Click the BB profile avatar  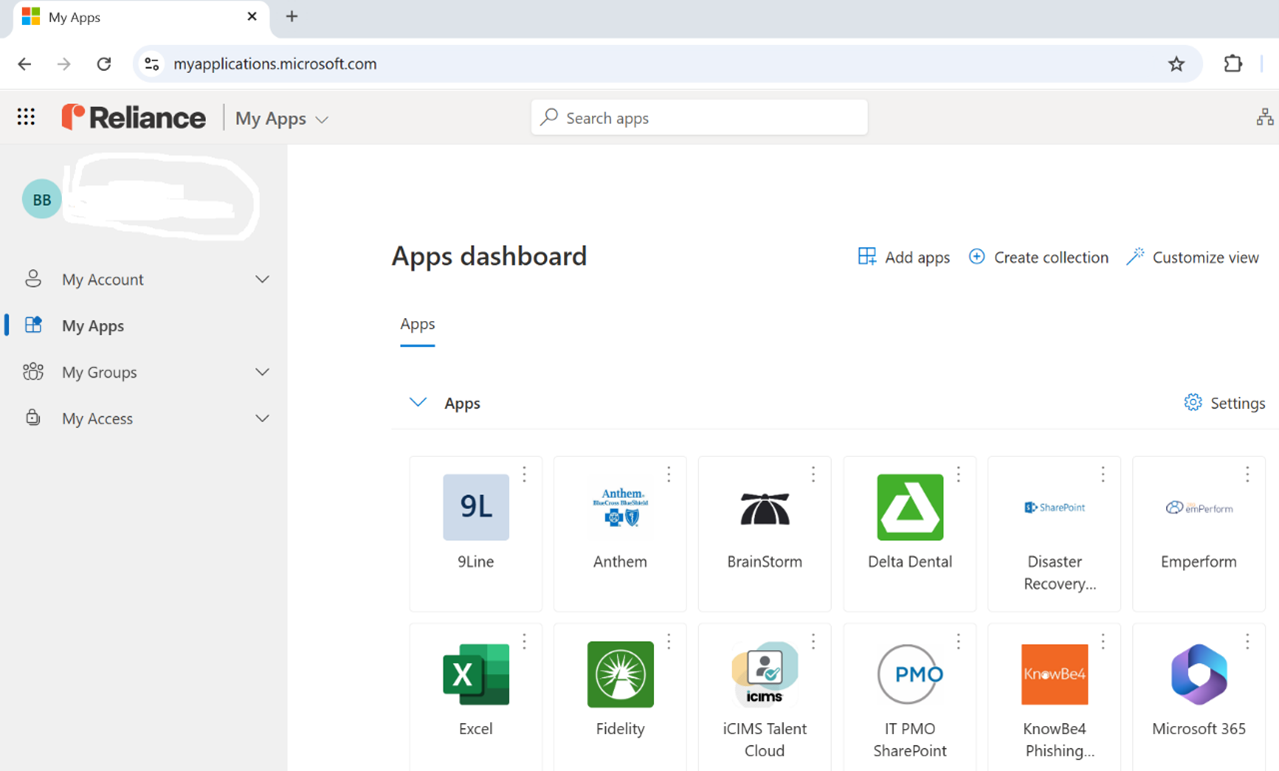(42, 199)
